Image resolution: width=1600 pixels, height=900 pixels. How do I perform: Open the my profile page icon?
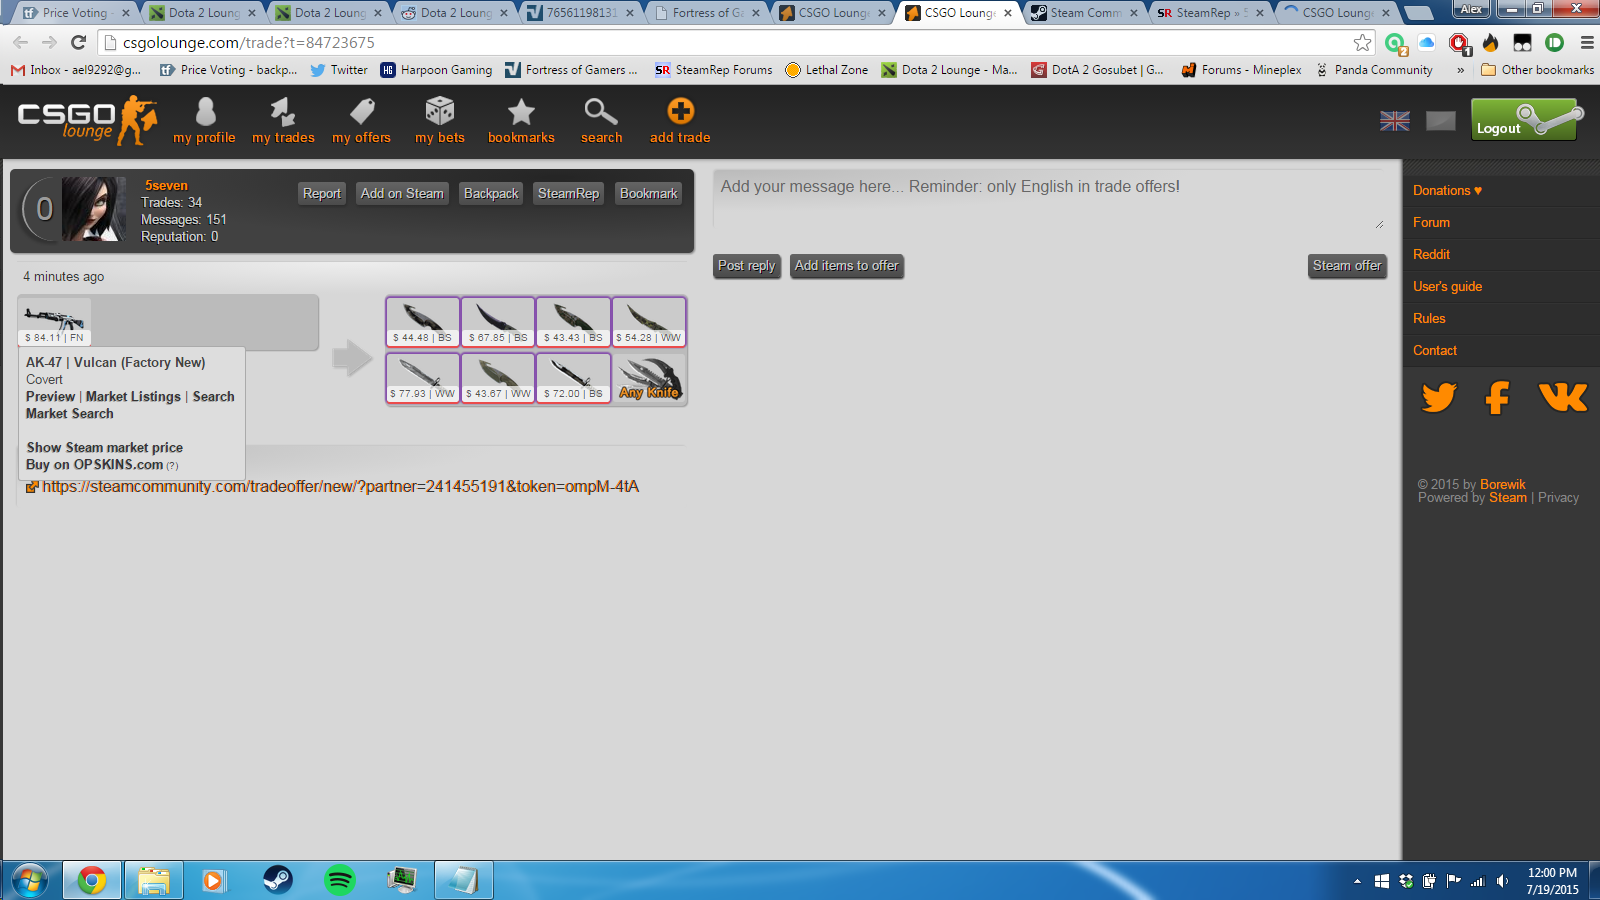coord(205,112)
